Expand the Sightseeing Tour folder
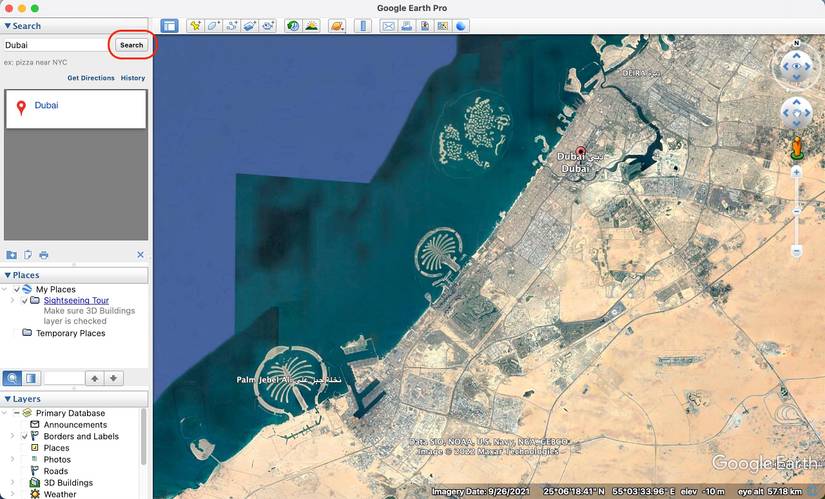Screen dimensions: 825x499 12,301
